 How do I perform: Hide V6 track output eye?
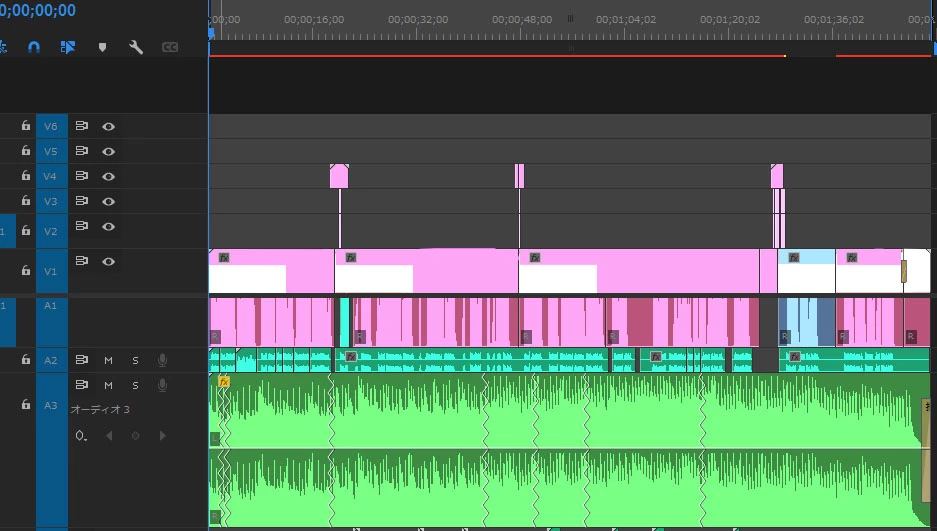click(x=108, y=127)
